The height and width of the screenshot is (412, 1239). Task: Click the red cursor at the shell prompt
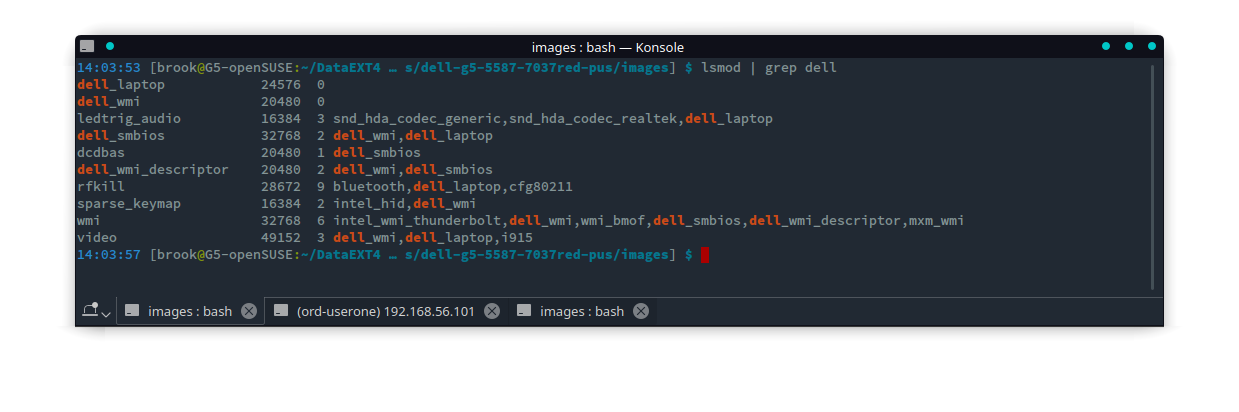[x=705, y=255]
